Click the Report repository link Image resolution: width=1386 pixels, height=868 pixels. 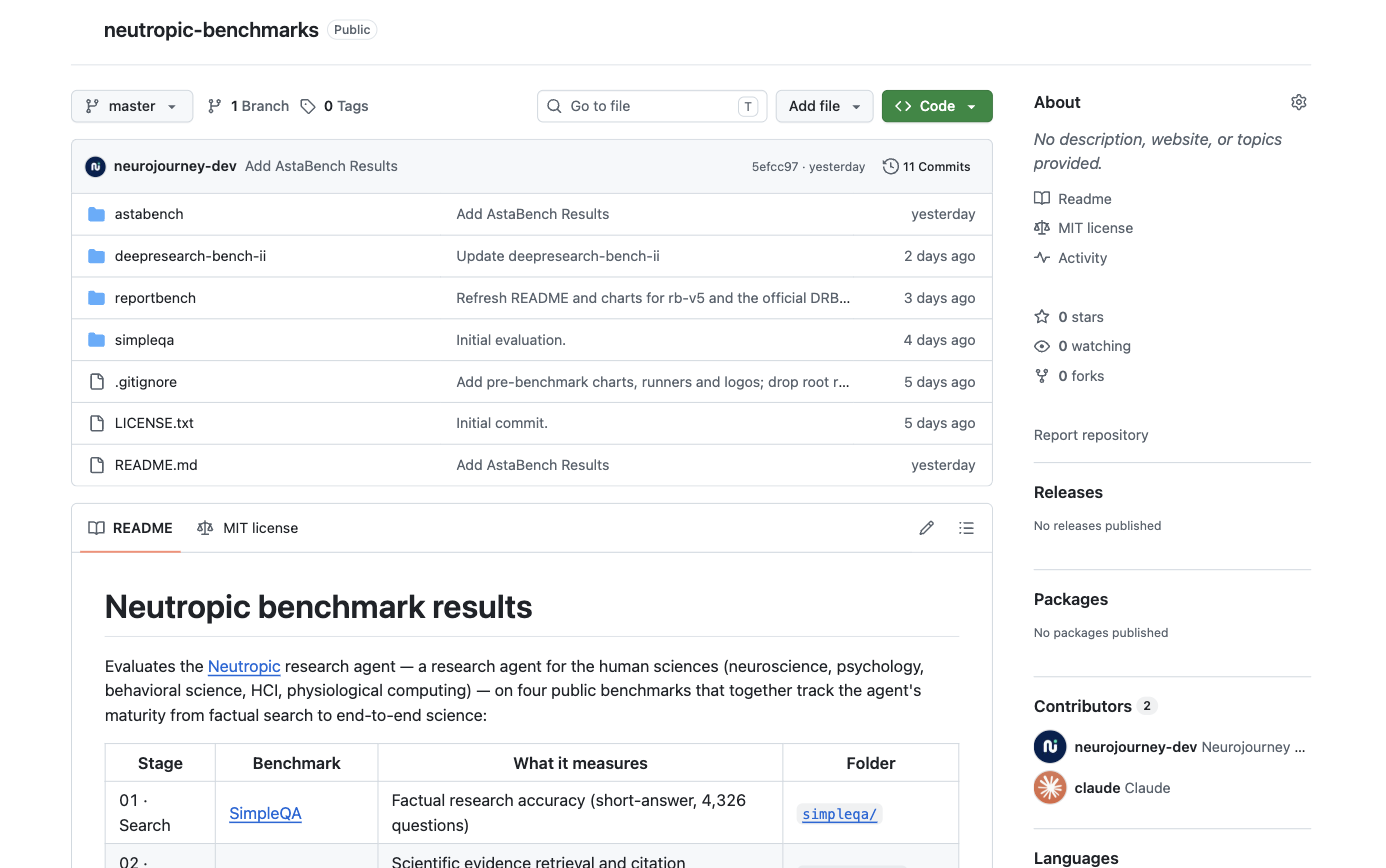(x=1091, y=435)
